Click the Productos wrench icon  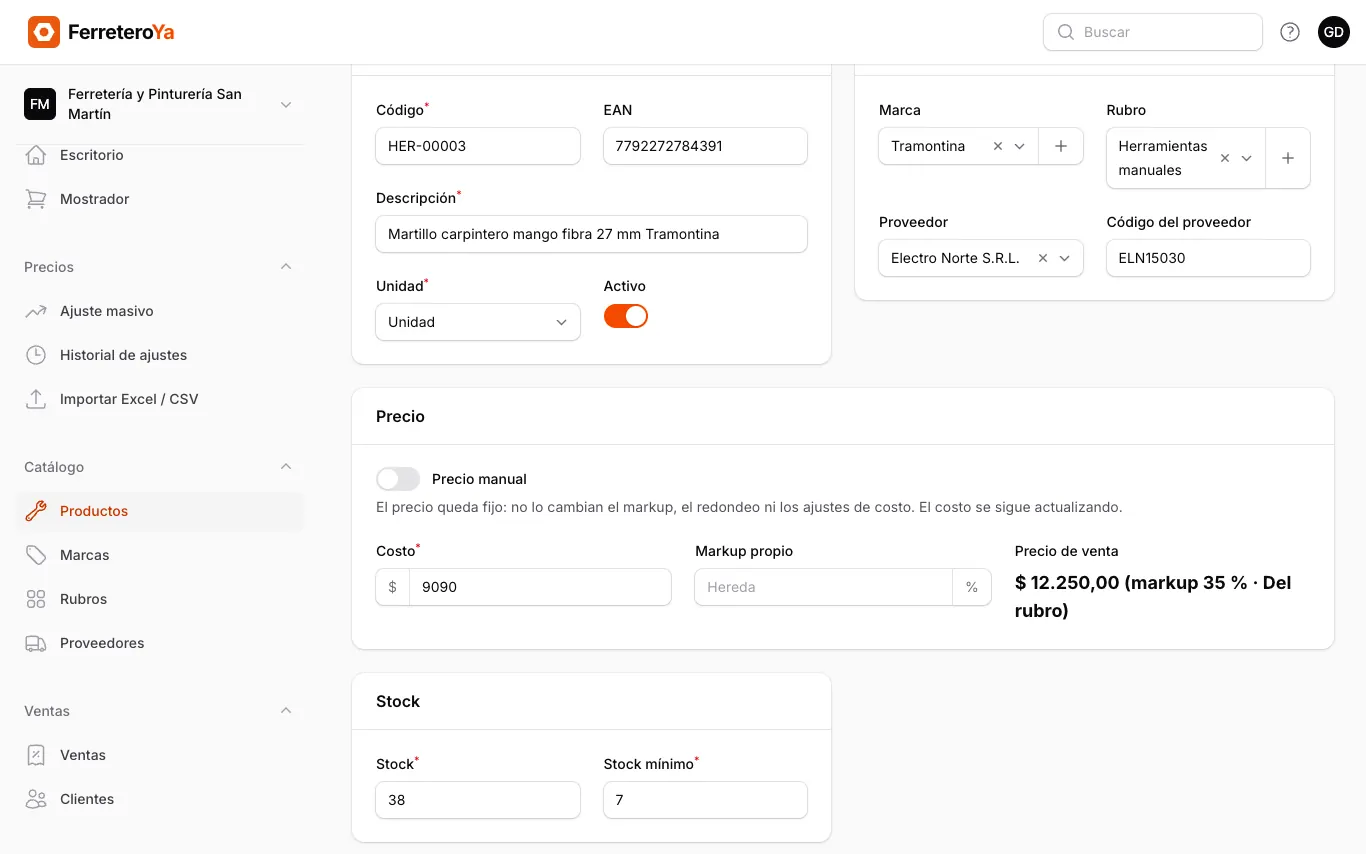36,511
